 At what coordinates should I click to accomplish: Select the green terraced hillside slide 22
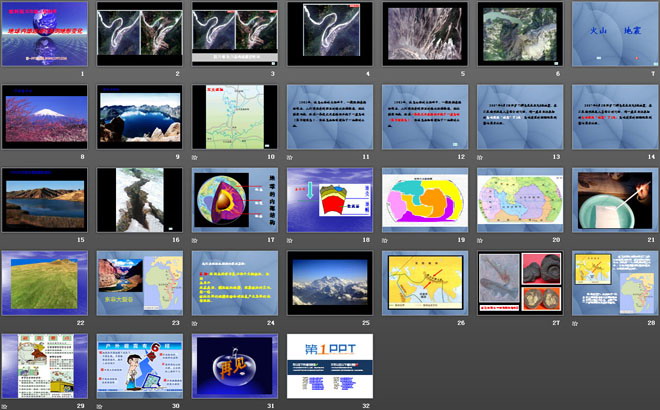tap(44, 282)
